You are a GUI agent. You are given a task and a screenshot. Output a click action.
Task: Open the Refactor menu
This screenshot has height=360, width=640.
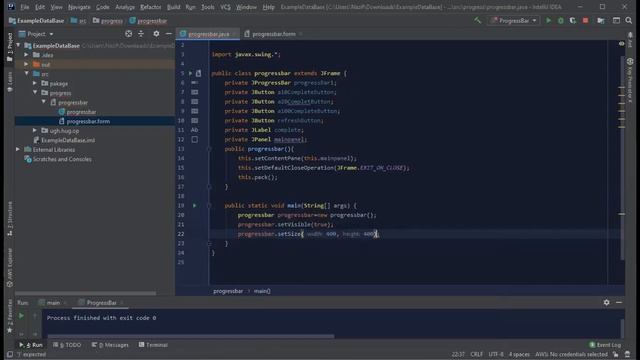coord(151,7)
